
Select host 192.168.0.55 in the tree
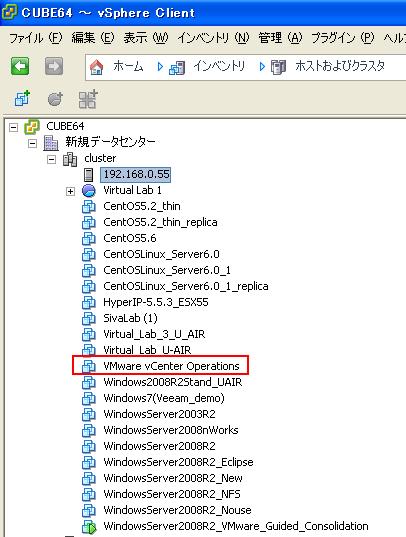(x=136, y=174)
